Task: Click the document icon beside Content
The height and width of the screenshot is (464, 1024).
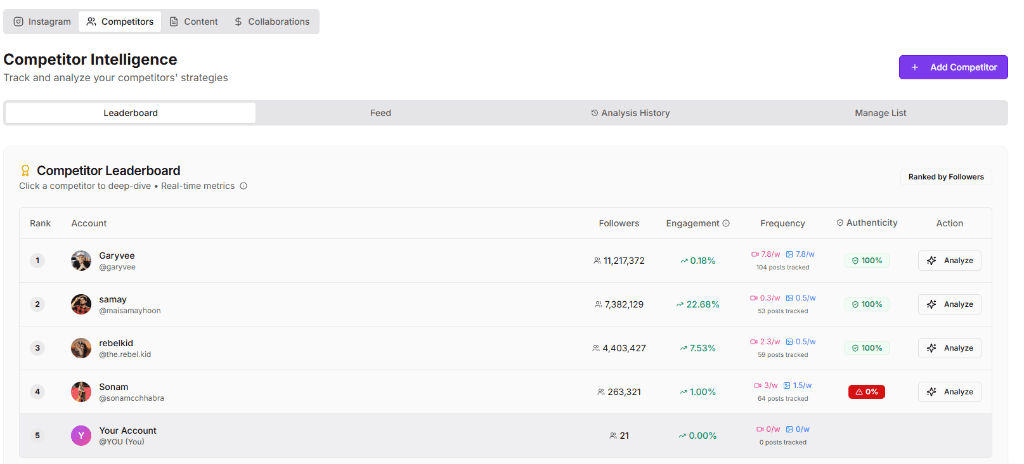Action: [x=174, y=22]
